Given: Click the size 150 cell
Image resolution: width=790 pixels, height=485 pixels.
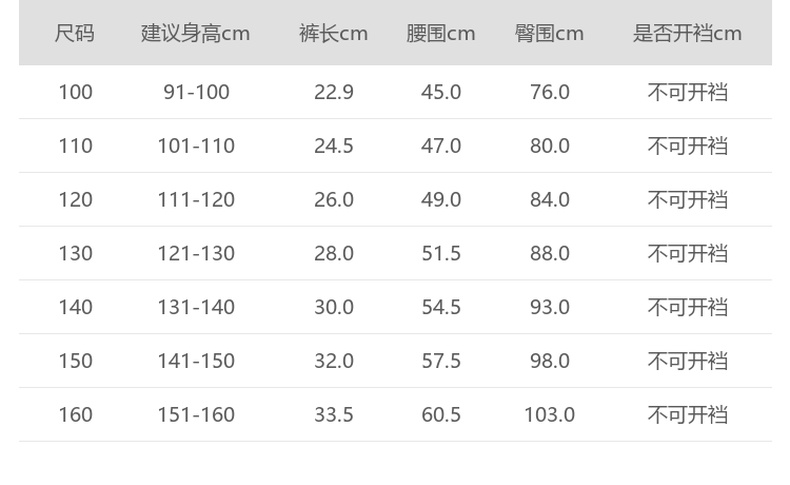Looking at the screenshot, I should (x=75, y=361).
